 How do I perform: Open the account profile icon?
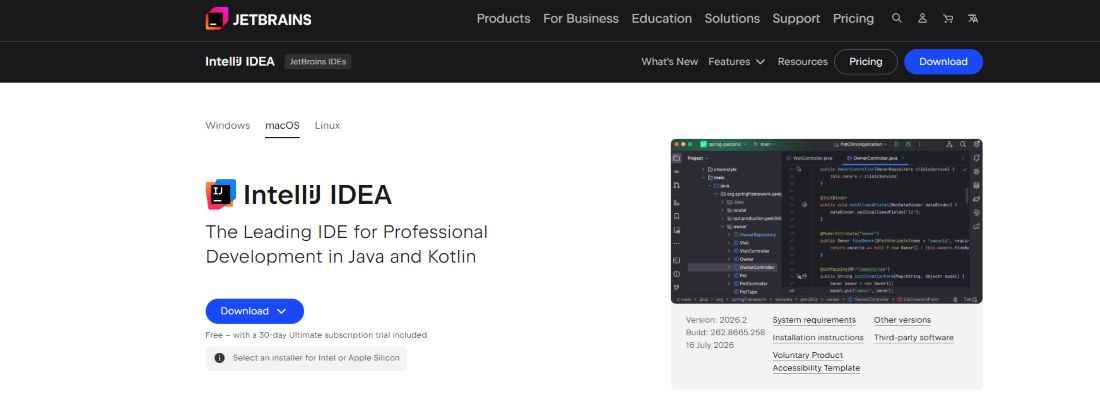click(x=923, y=19)
